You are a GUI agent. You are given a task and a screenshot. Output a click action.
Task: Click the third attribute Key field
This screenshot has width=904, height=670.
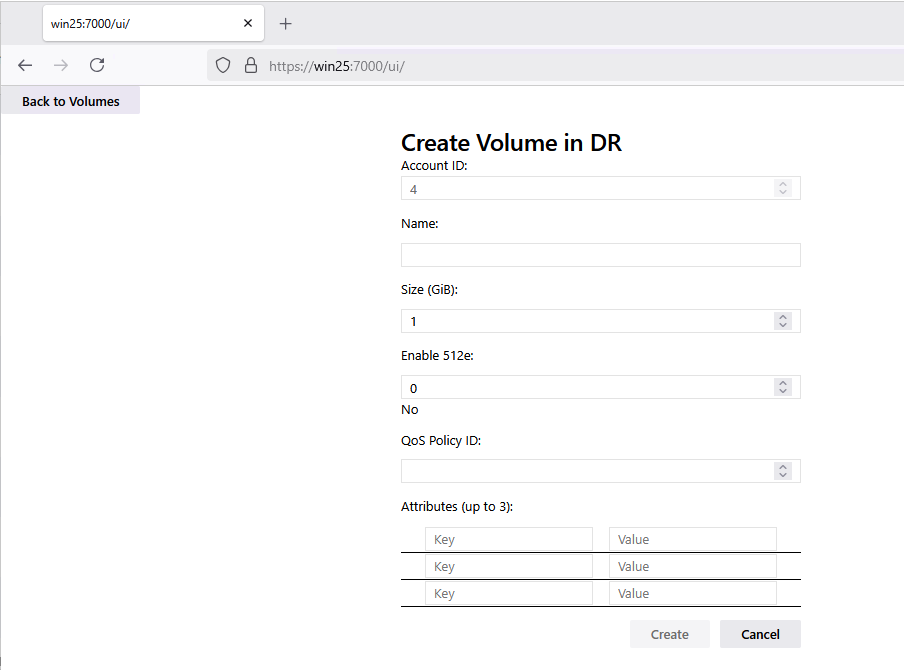tap(508, 593)
